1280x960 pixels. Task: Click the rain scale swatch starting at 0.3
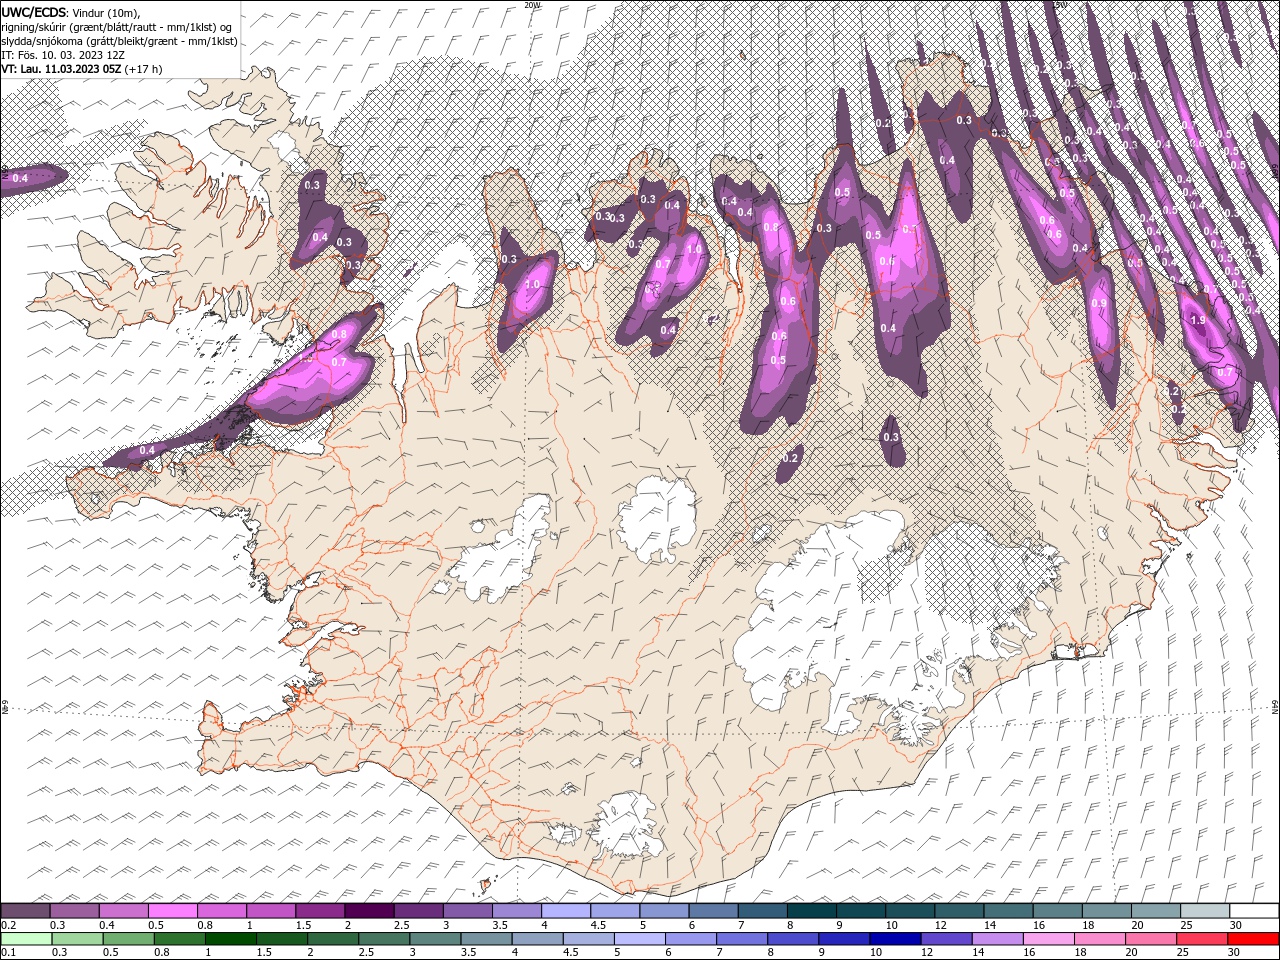pos(80,939)
